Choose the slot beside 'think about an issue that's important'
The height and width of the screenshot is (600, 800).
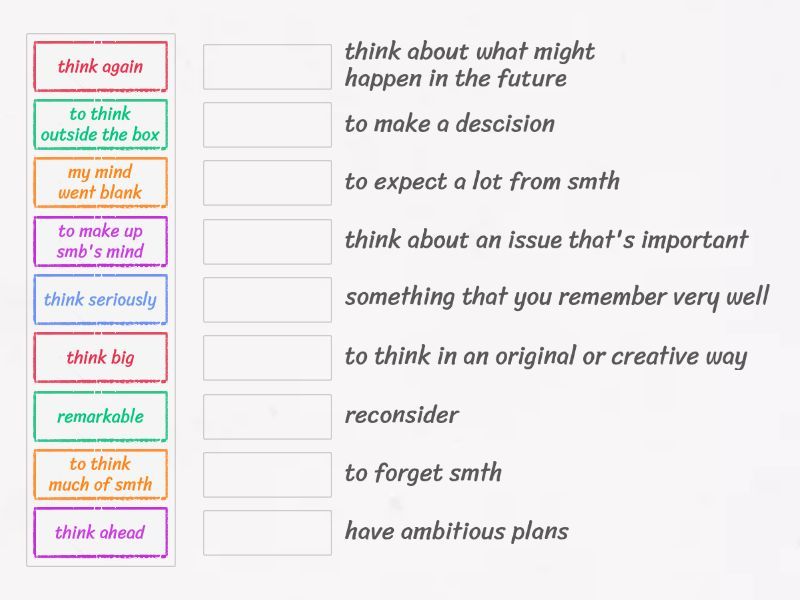267,241
